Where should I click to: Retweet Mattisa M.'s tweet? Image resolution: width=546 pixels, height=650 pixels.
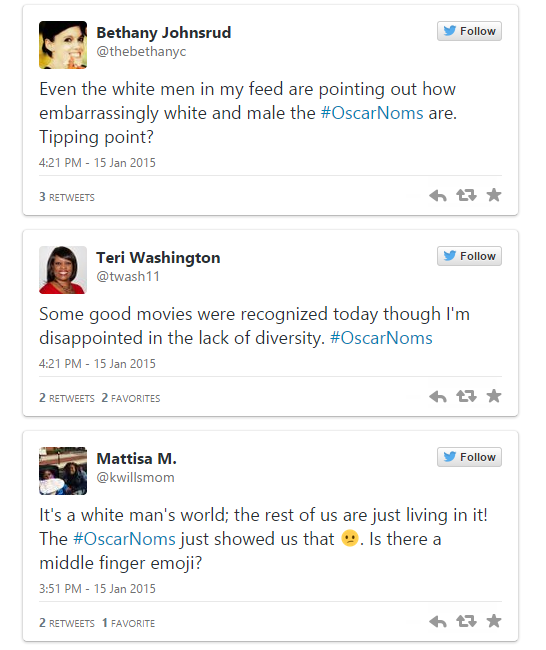[466, 621]
